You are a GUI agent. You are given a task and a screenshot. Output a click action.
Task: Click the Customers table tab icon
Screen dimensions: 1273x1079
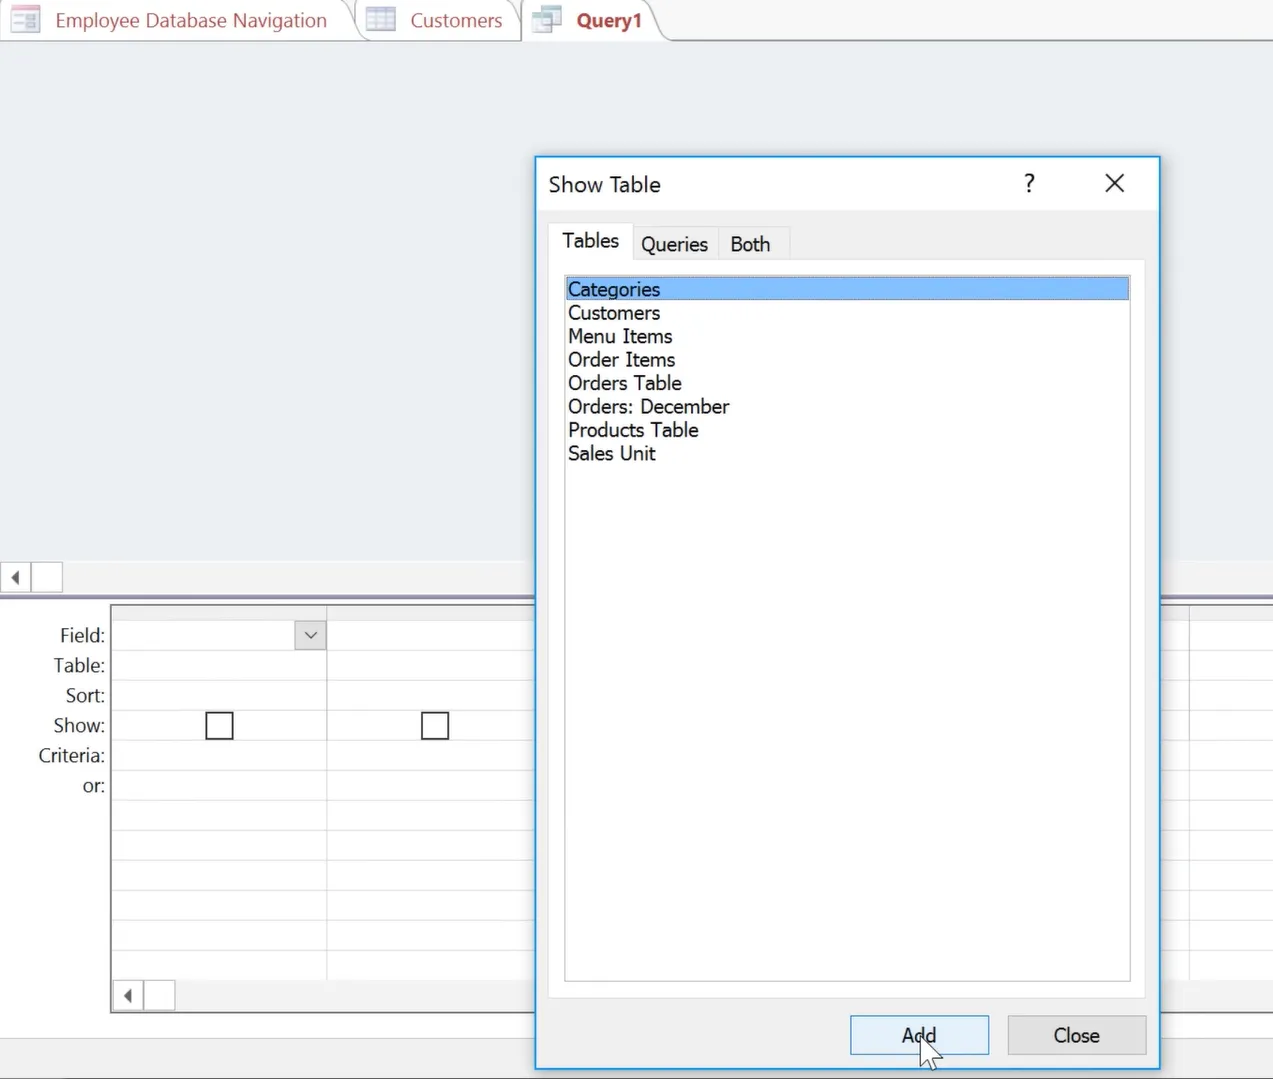click(x=381, y=19)
